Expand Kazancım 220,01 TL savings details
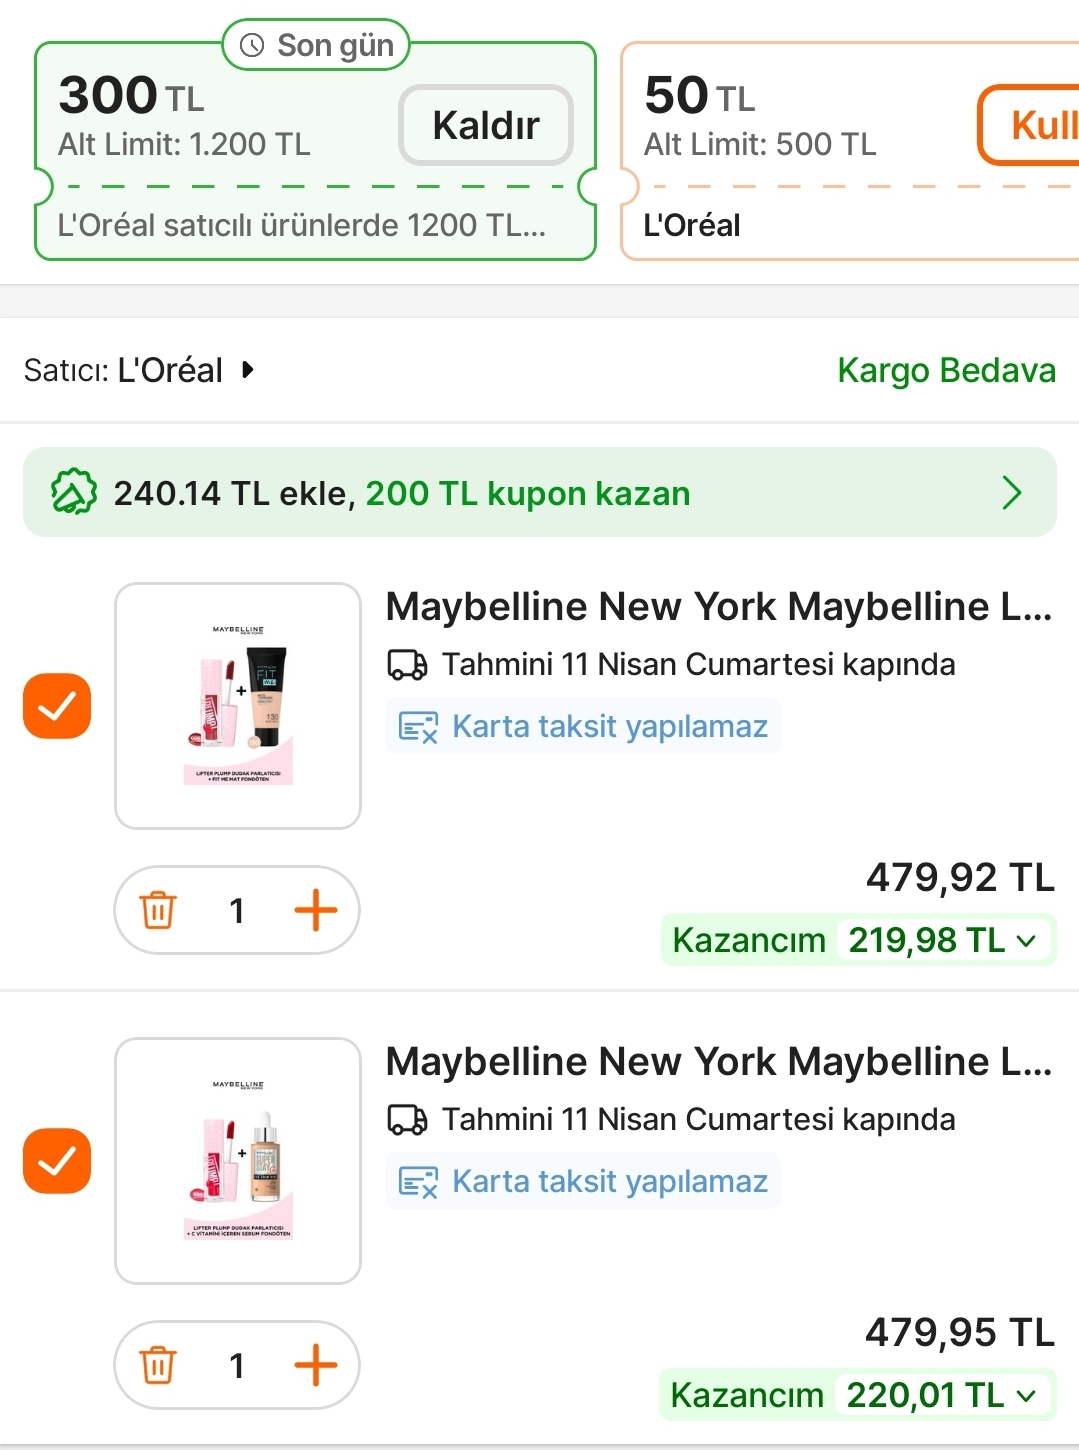Viewport: 1079px width, 1450px height. pyautogui.click(x=1025, y=1396)
